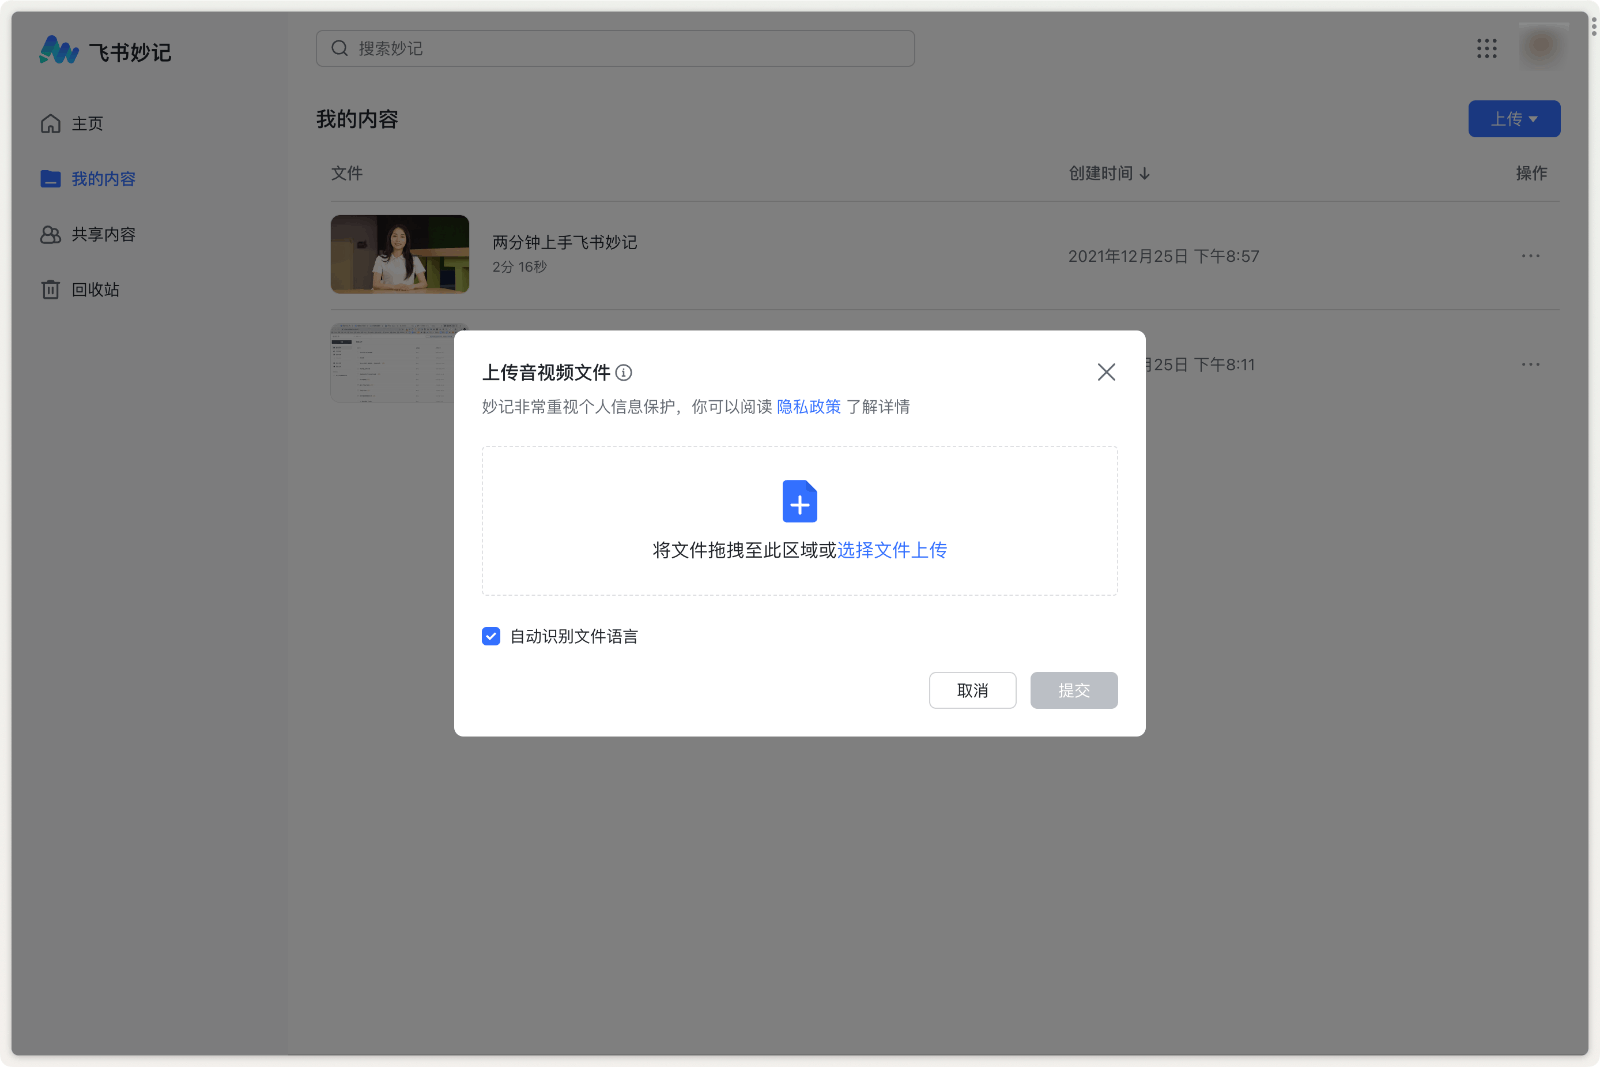Viewport: 1600px width, 1067px height.
Task: Open actions menu for 两分钟上手飞书妙记
Action: 1530,255
